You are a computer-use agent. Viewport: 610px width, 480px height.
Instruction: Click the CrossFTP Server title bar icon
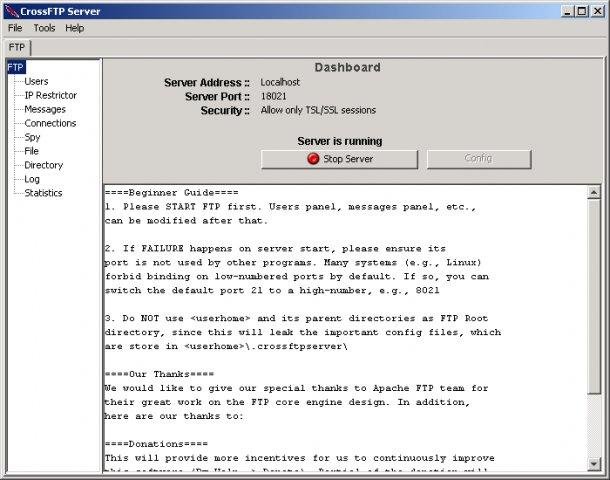(x=12, y=11)
